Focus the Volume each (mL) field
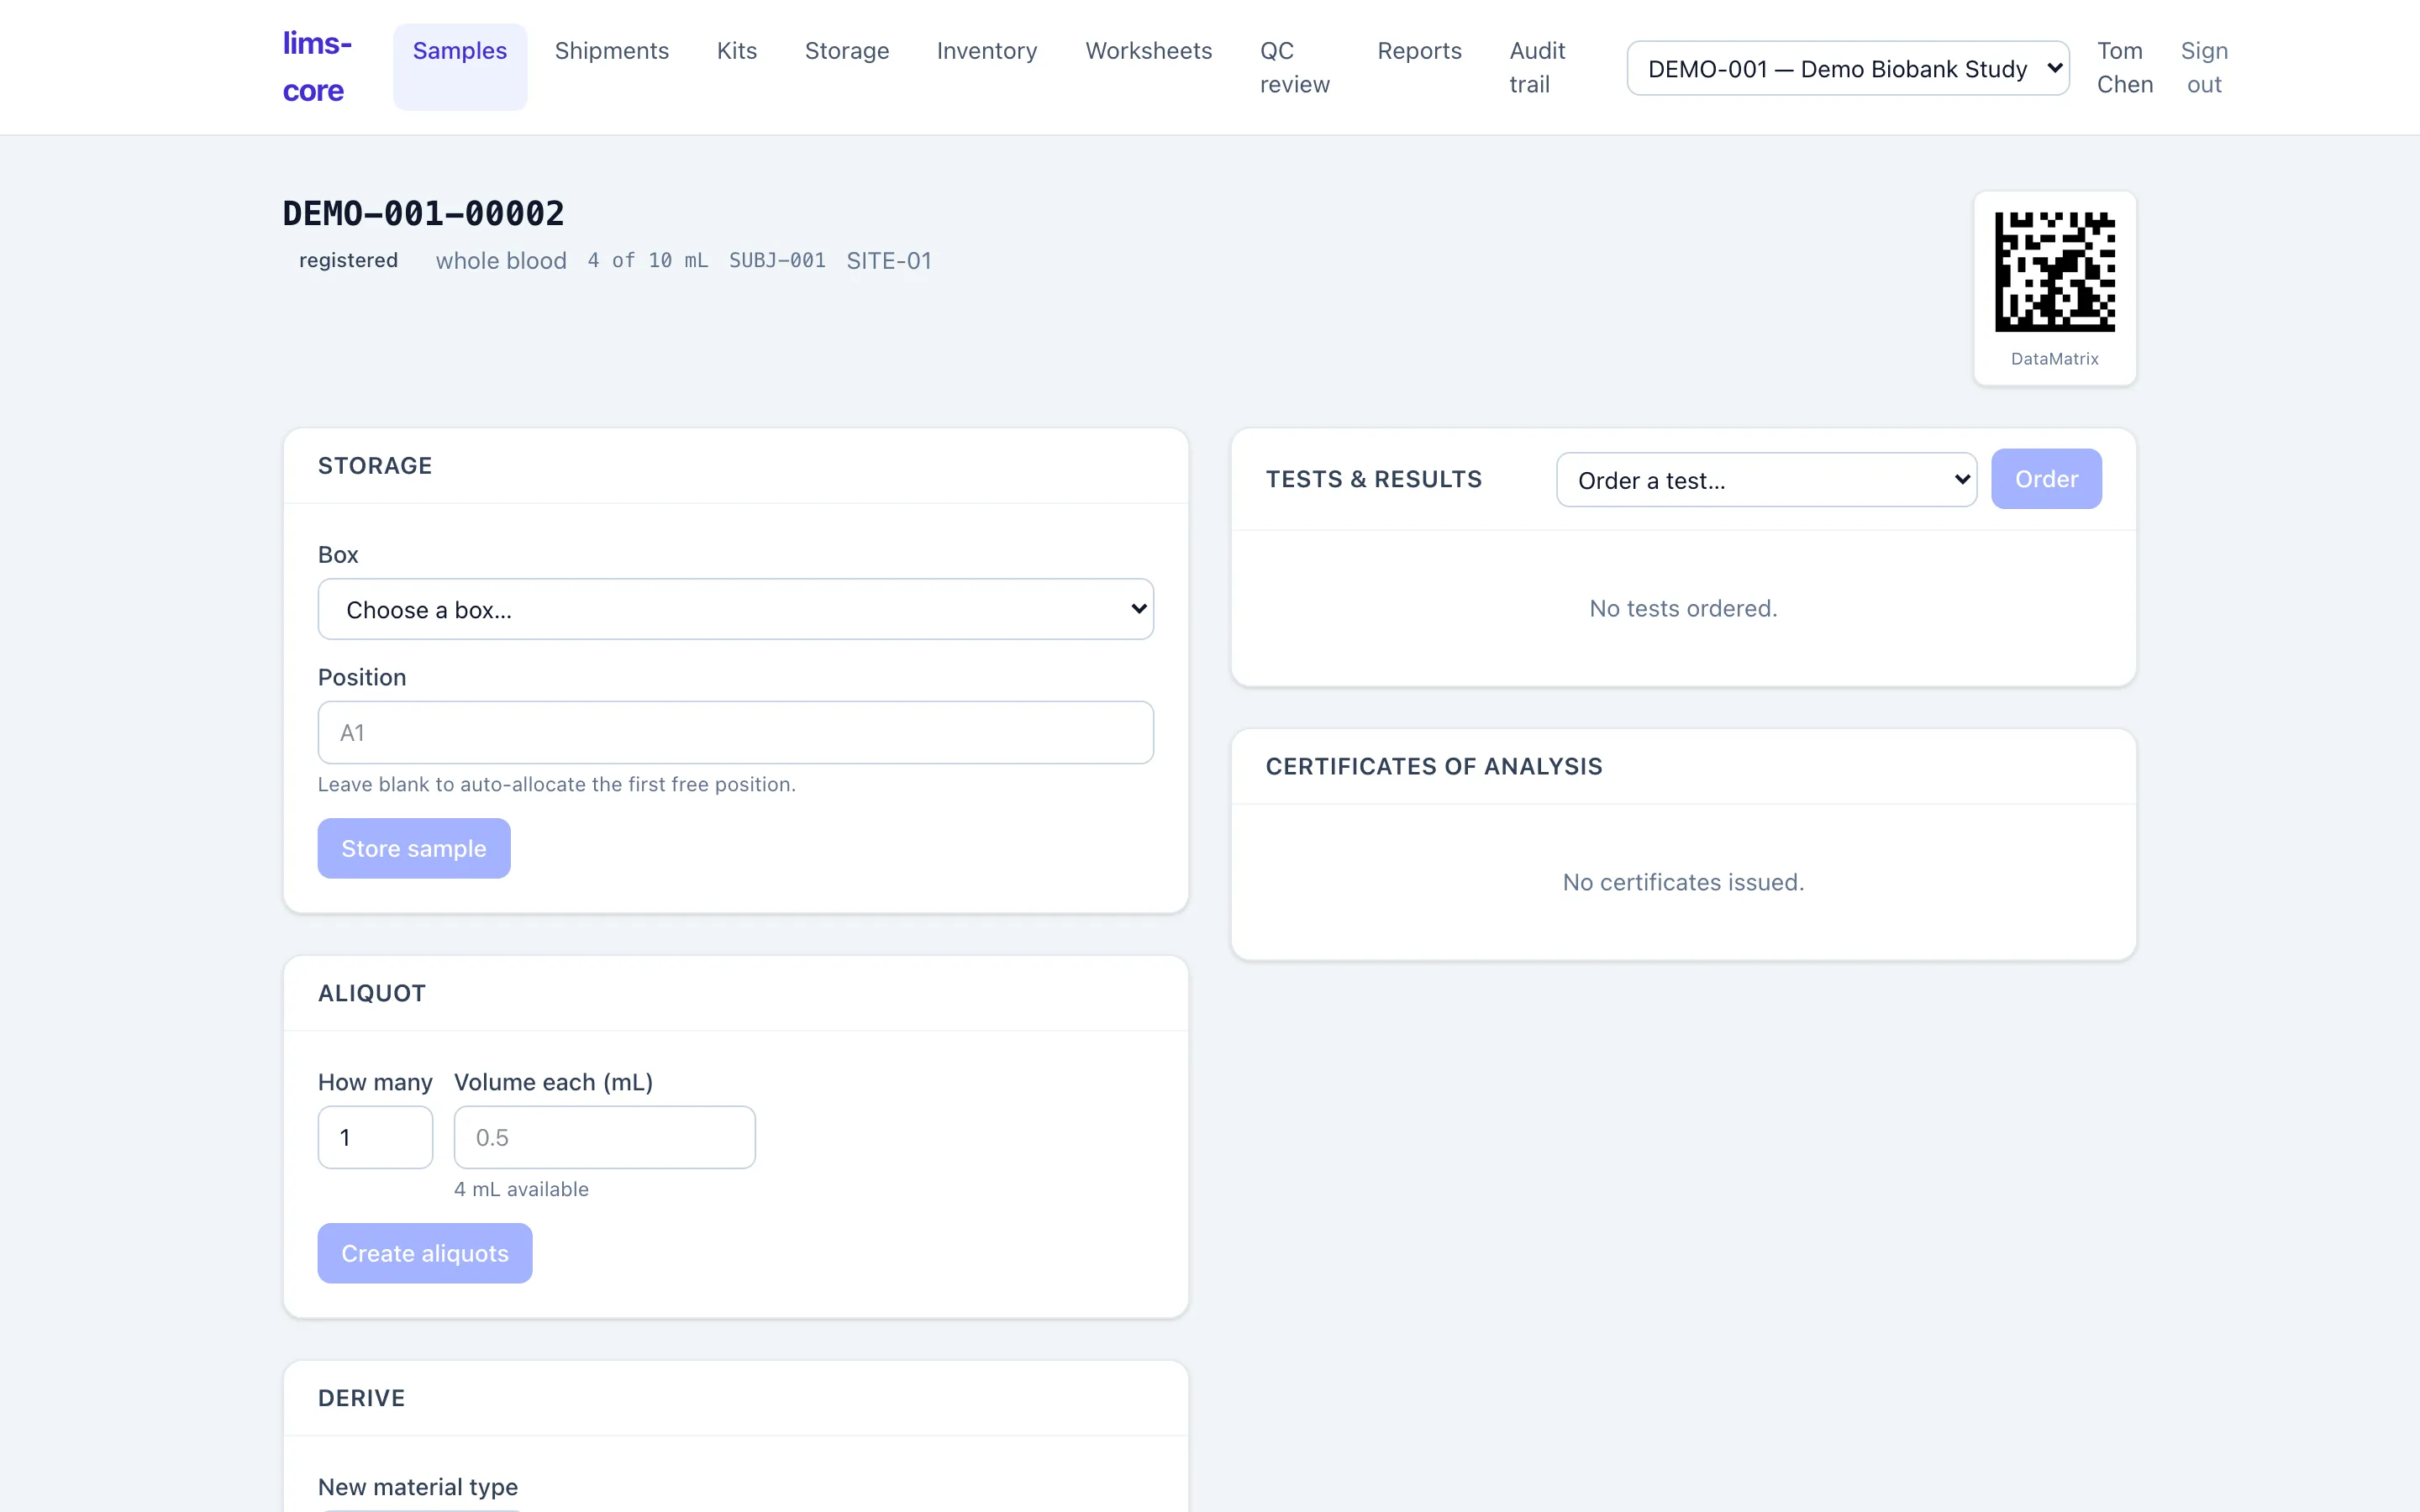Screen dimensions: 2420x1512 605,1137
